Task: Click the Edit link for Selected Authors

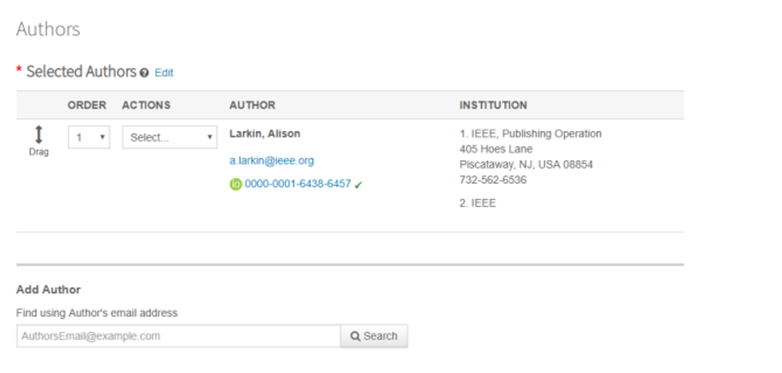Action: (164, 73)
